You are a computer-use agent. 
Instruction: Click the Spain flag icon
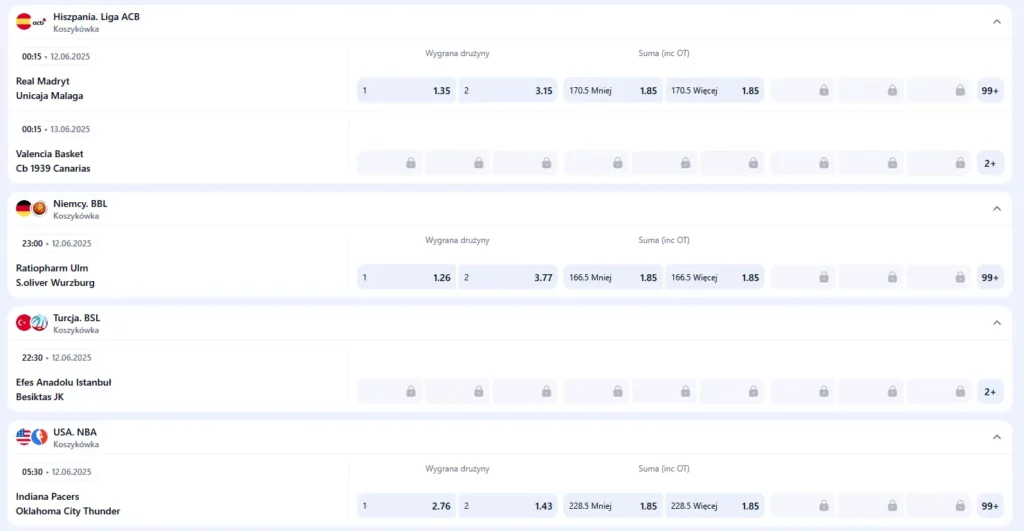(24, 22)
